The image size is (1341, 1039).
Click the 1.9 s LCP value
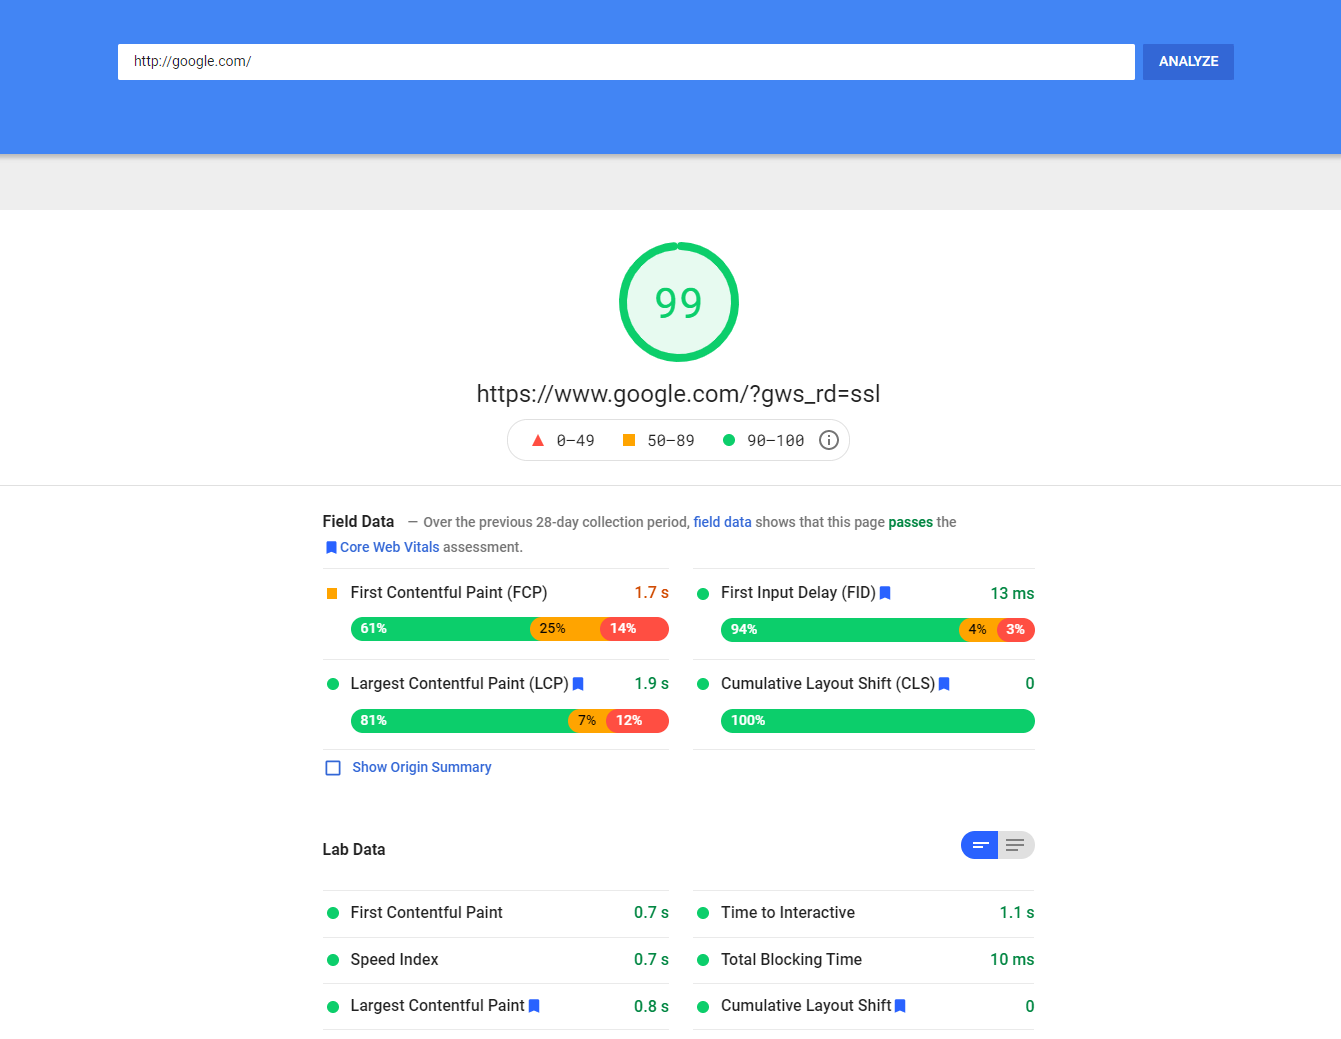[651, 684]
